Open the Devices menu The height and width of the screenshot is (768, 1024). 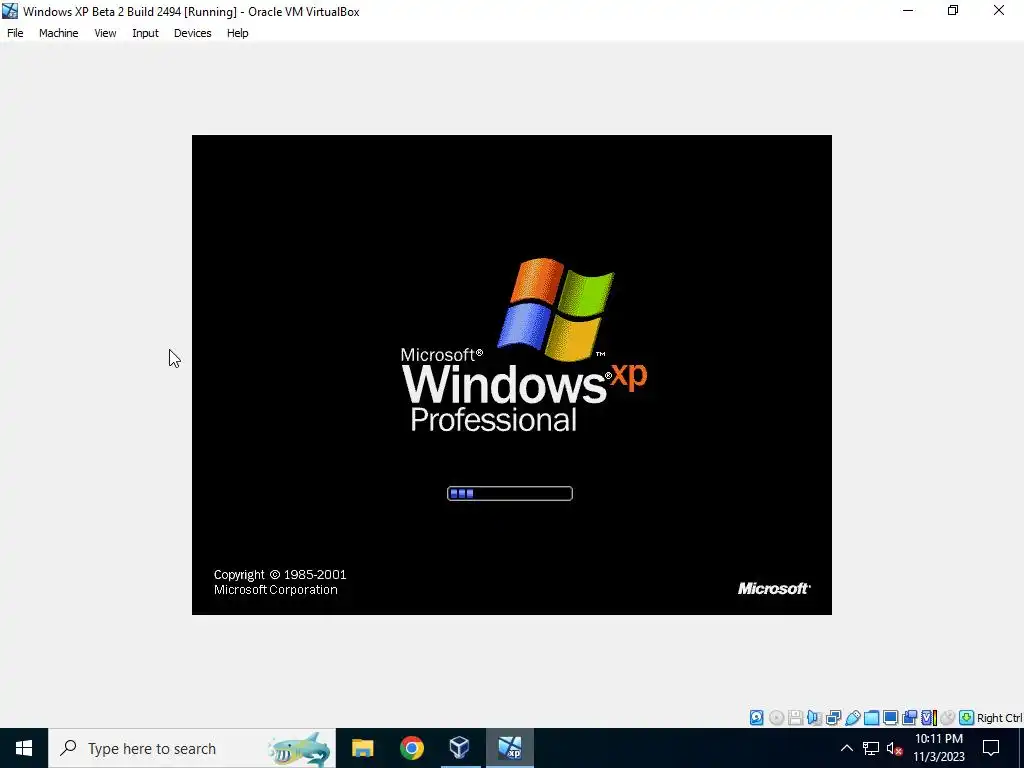point(192,33)
